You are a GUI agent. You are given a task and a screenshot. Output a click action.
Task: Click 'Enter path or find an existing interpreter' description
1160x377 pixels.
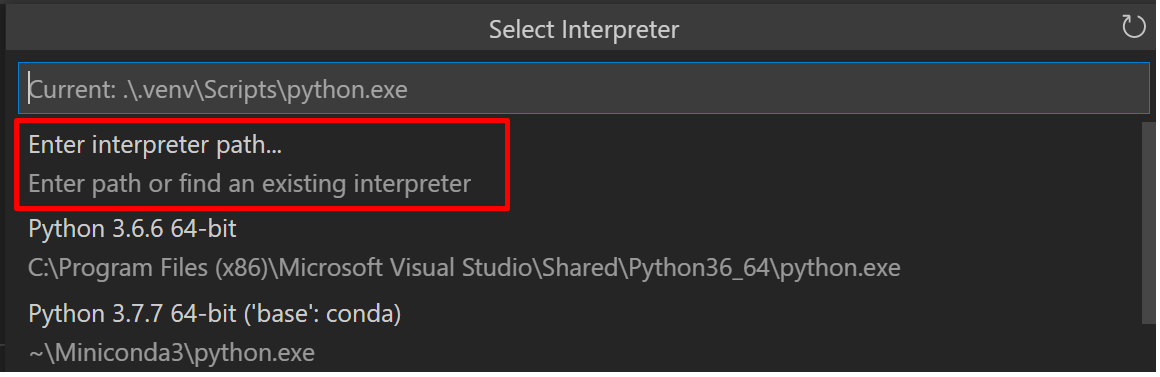pos(249,183)
